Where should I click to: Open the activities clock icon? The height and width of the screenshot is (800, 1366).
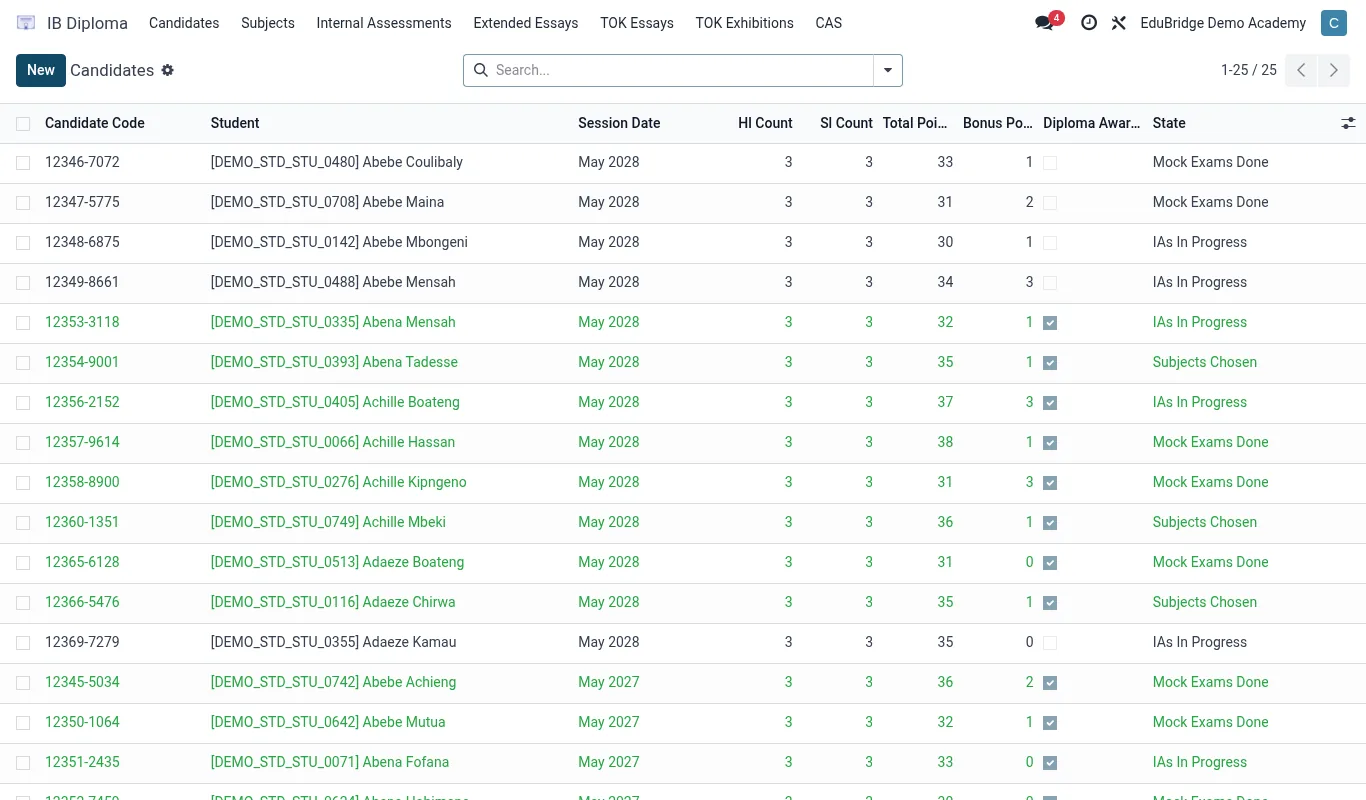[x=1089, y=23]
